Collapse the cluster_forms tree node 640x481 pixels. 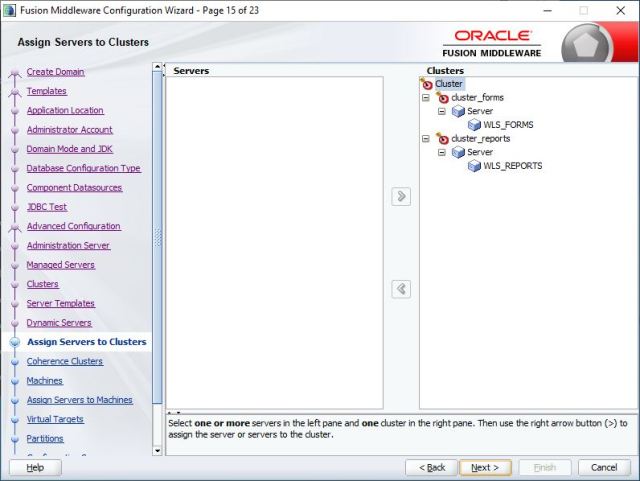pyautogui.click(x=426, y=98)
